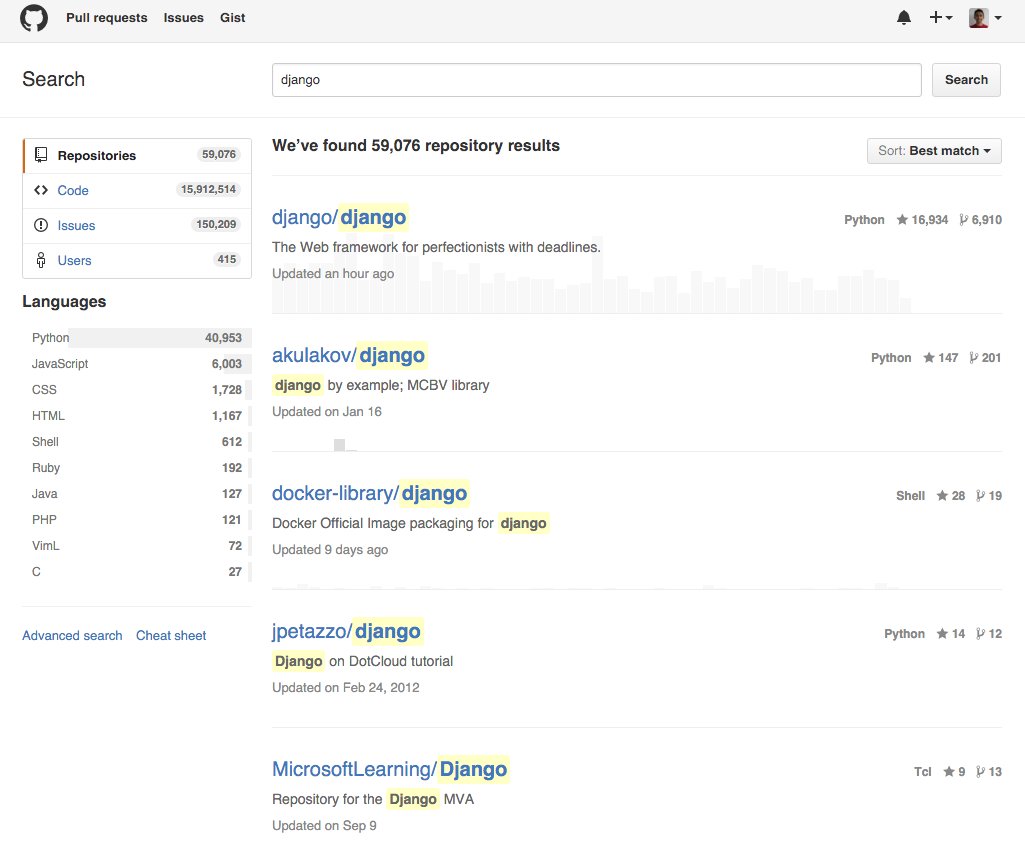Go to GitHub home via Octocat logo

pyautogui.click(x=34, y=18)
